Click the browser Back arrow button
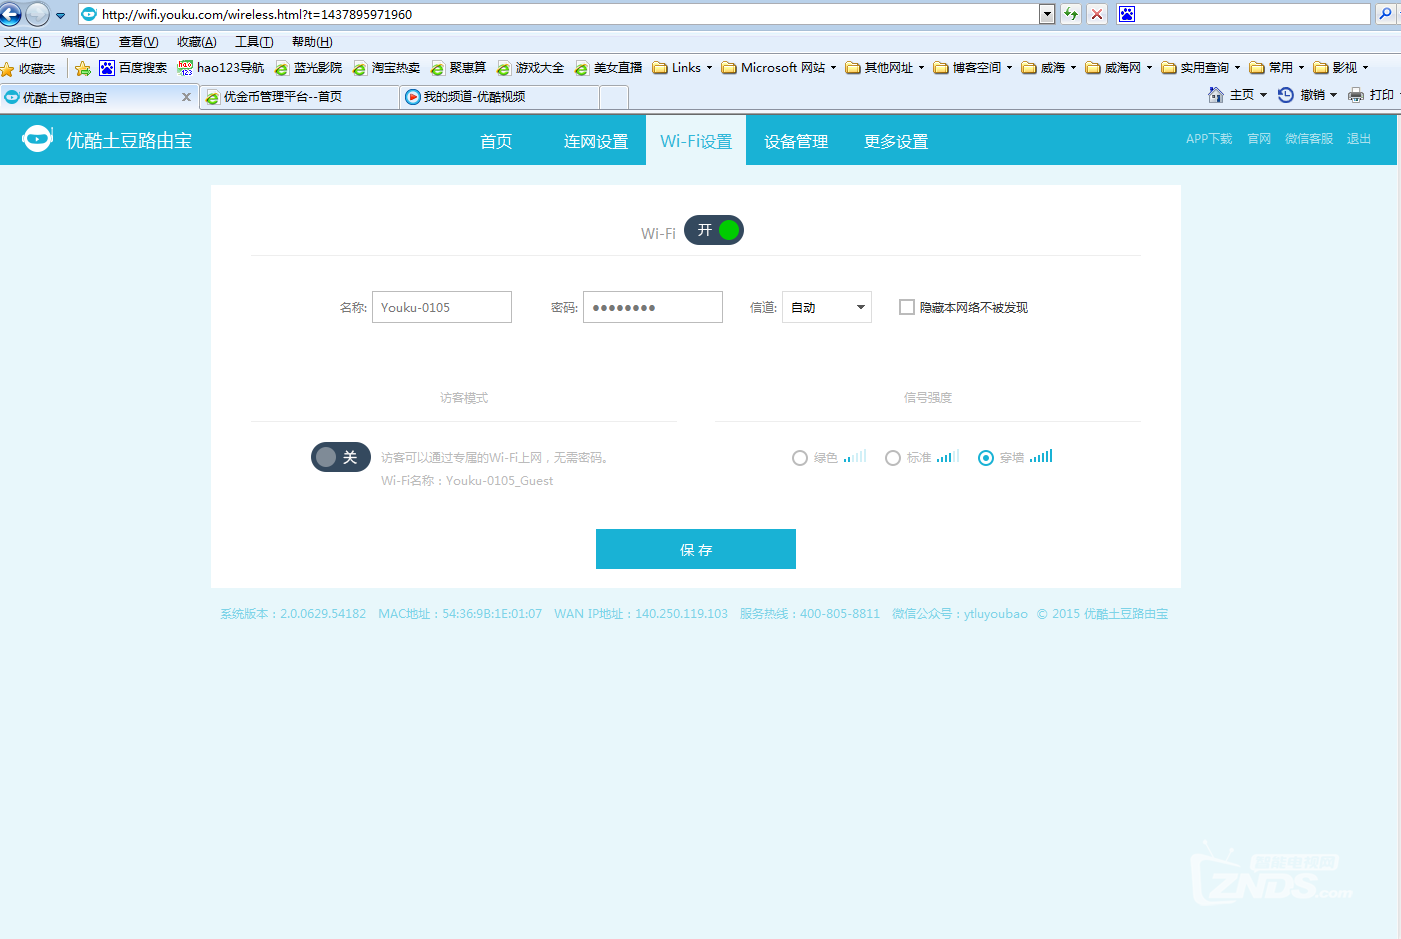The image size is (1401, 939). tap(10, 14)
